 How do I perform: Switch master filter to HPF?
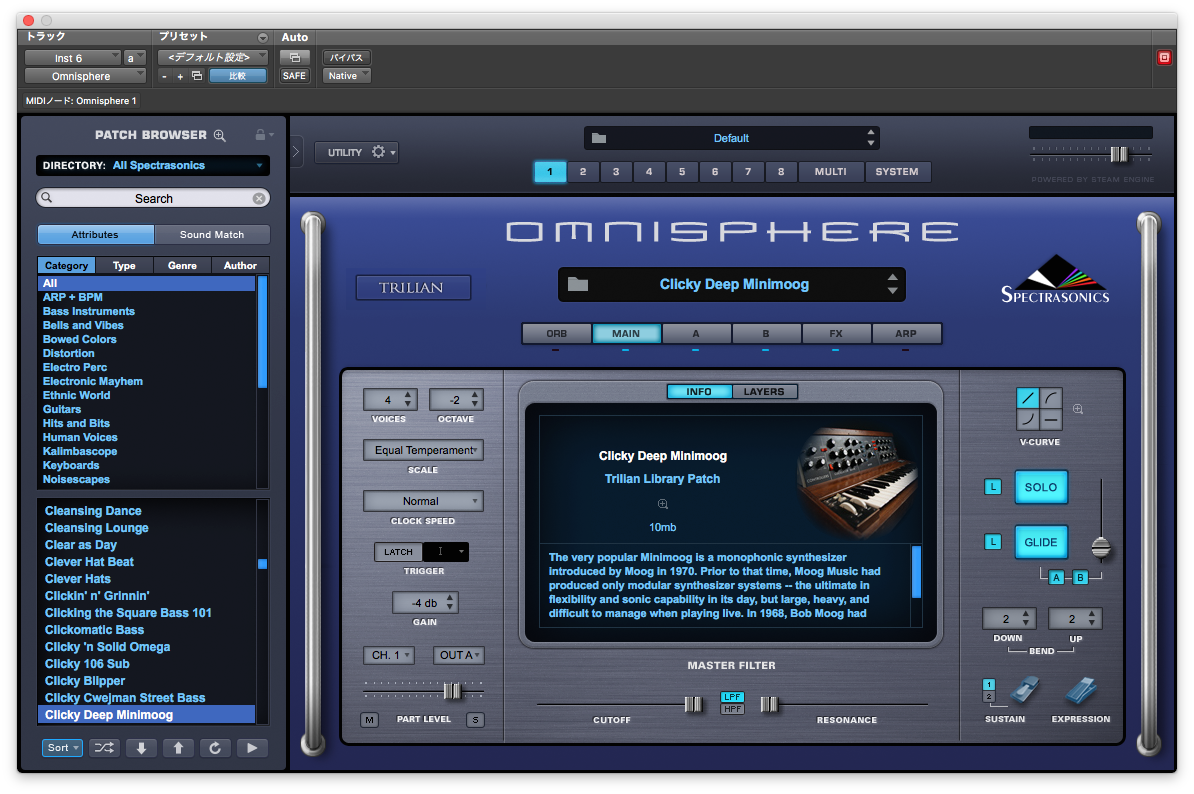(732, 709)
